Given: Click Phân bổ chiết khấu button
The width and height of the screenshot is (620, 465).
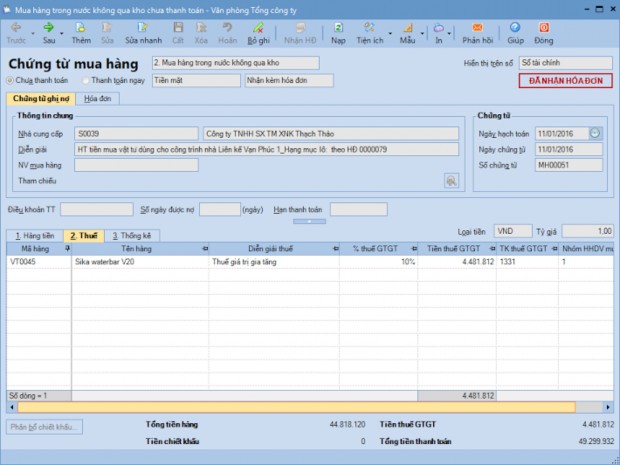Looking at the screenshot, I should 44,427.
